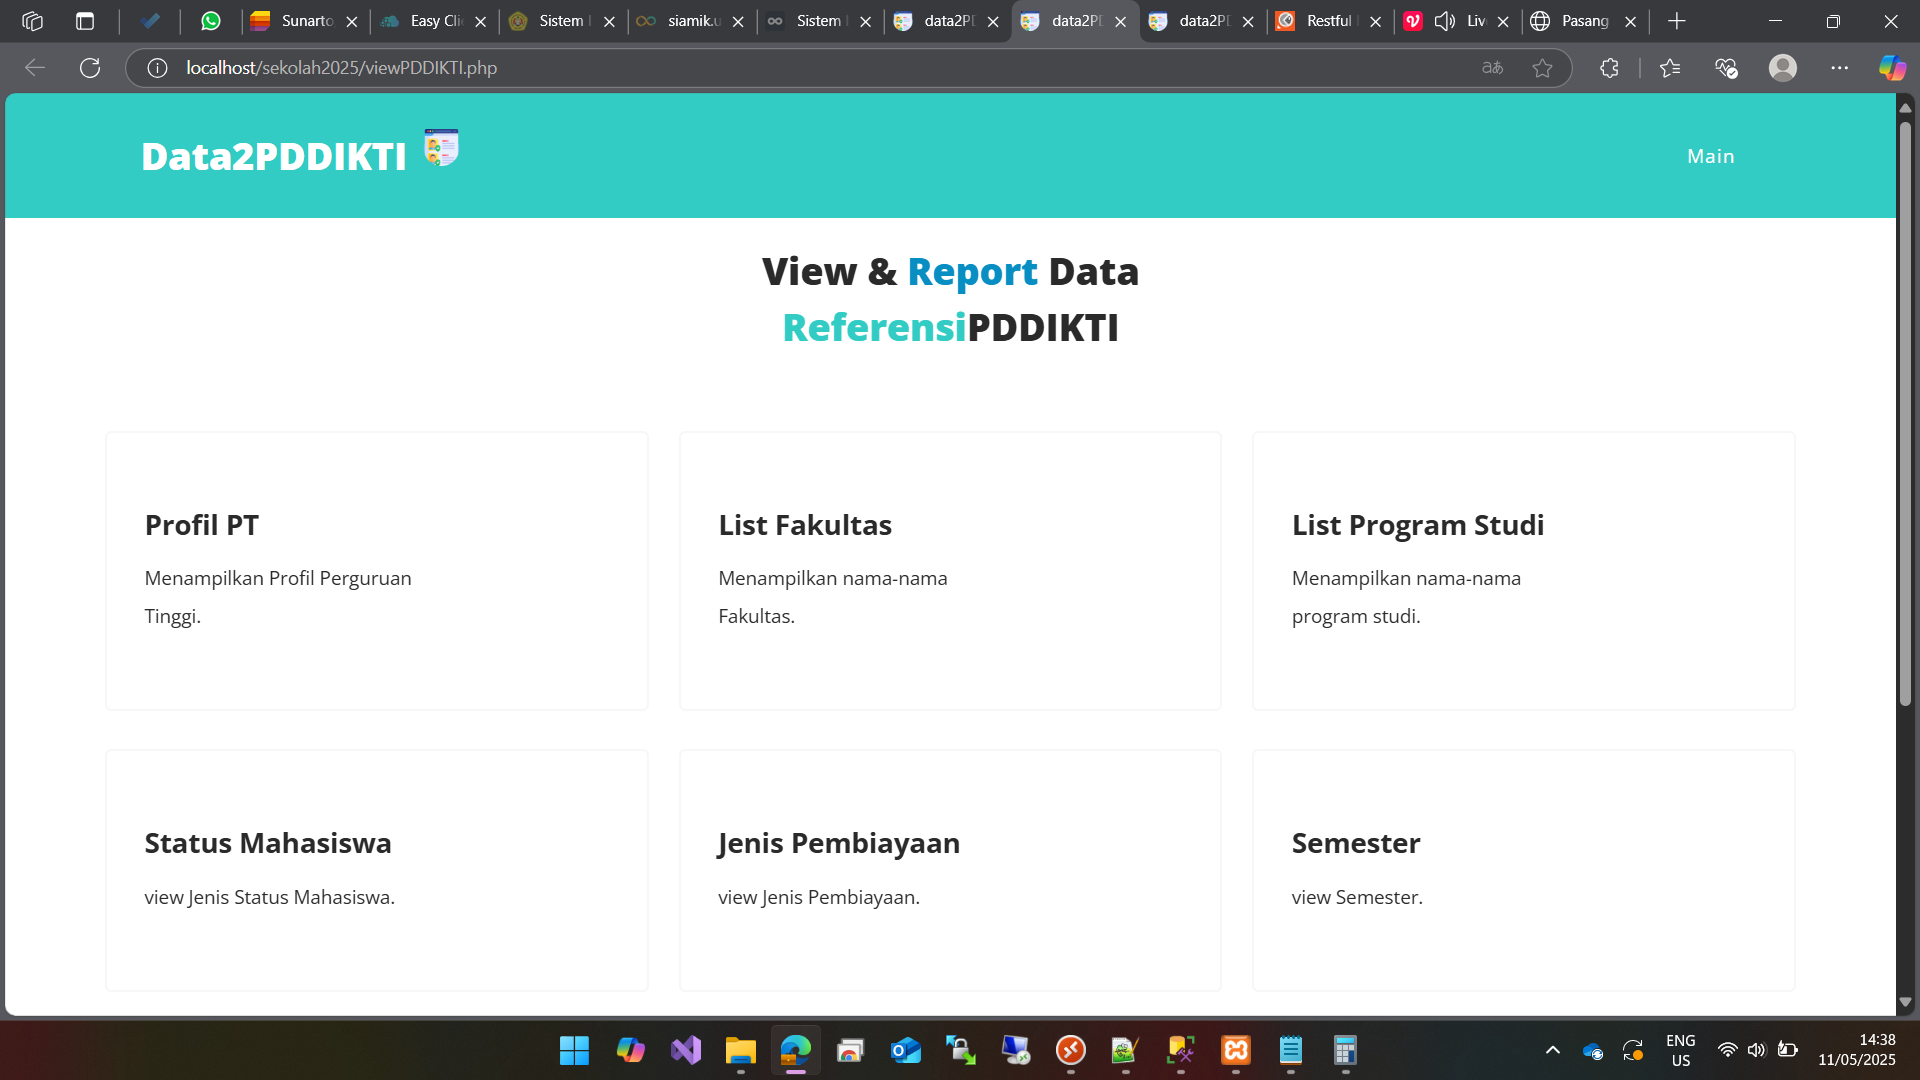Screen dimensions: 1920x1080
Task: Click the Data2PDDIKTI logo icon
Action: [x=441, y=148]
